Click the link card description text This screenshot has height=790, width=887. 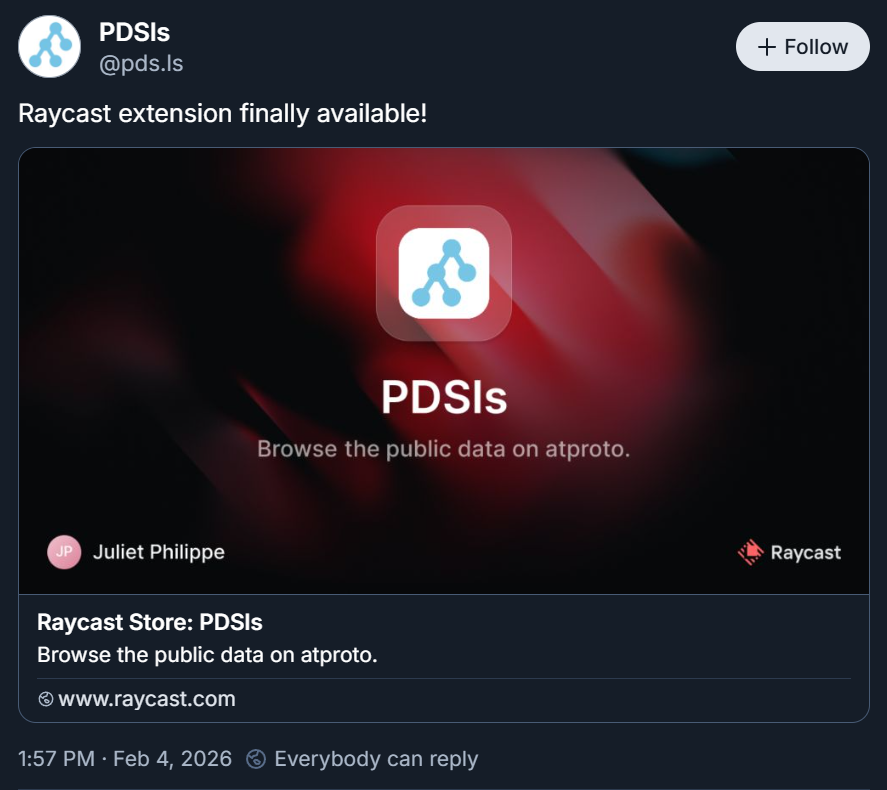(207, 656)
